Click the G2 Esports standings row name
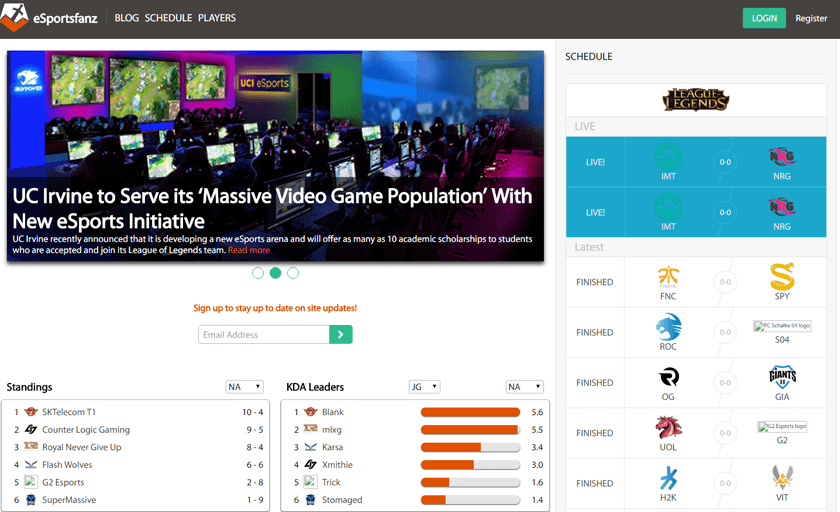 (x=63, y=482)
